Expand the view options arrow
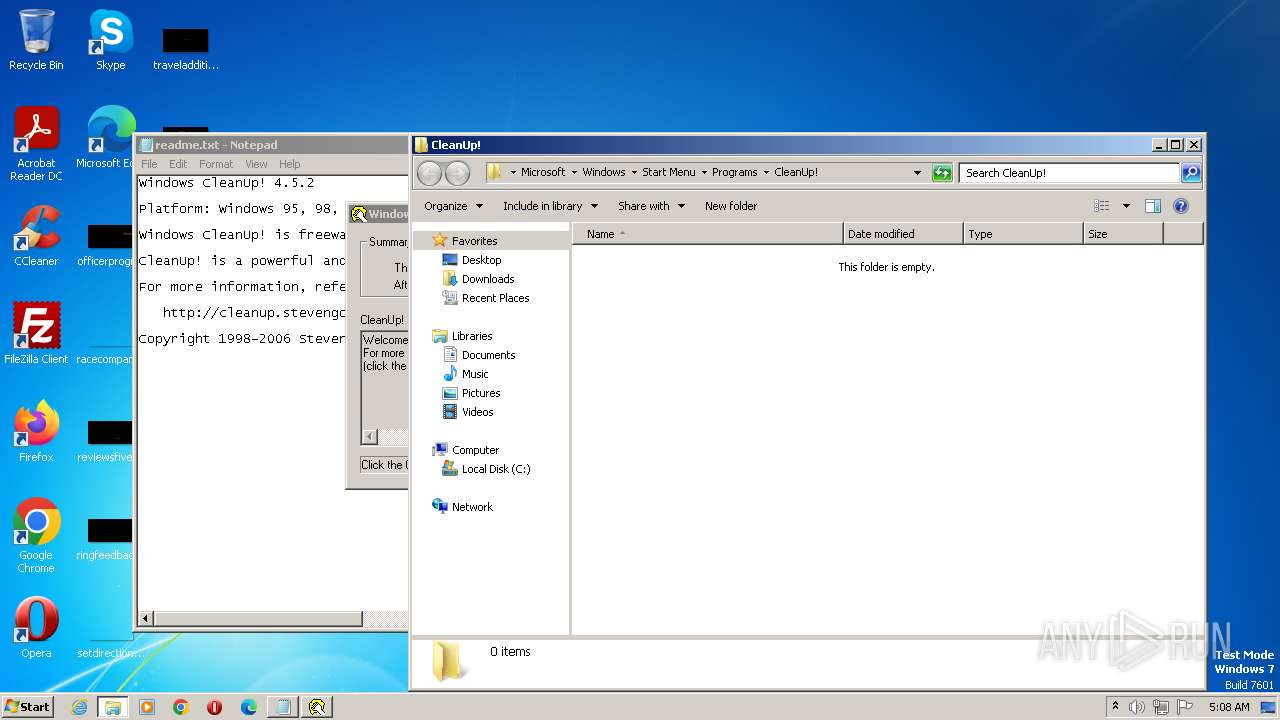The height and width of the screenshot is (720, 1280). tap(1126, 206)
